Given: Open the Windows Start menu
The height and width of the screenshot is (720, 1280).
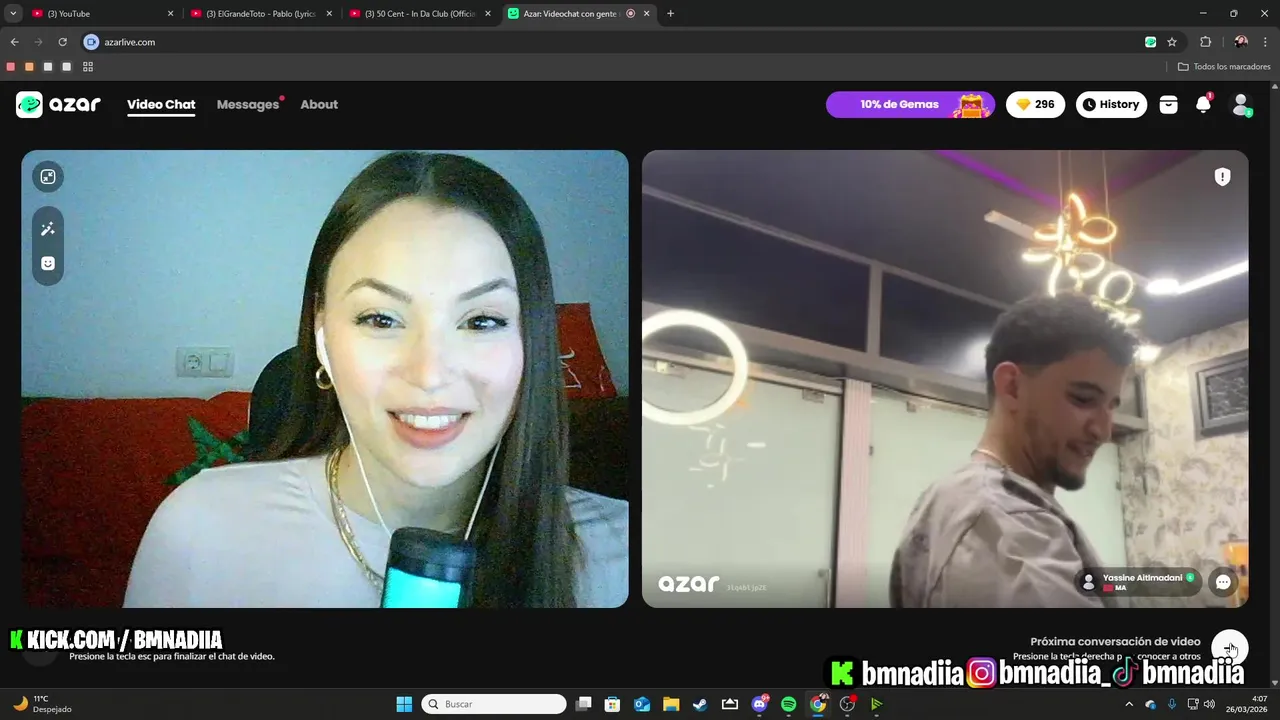Looking at the screenshot, I should tap(404, 704).
